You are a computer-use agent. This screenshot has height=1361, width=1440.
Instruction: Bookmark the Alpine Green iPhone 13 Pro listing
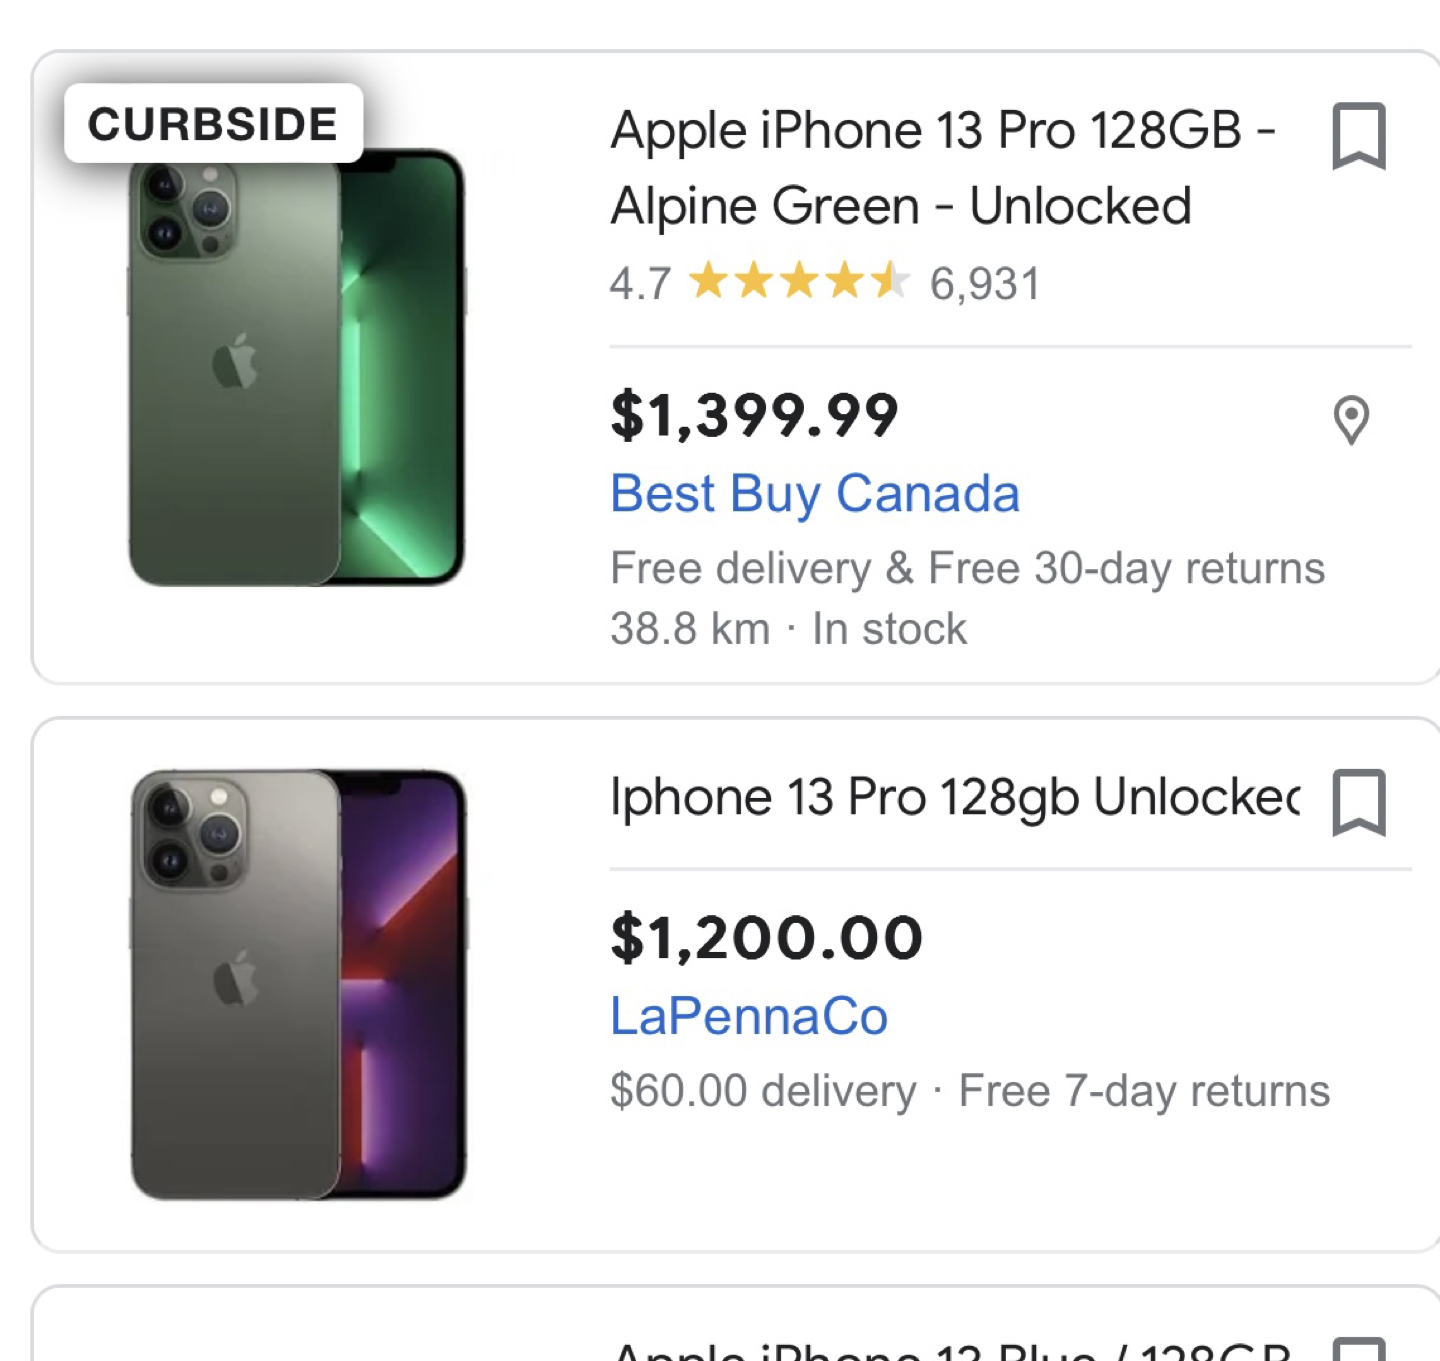pos(1359,136)
